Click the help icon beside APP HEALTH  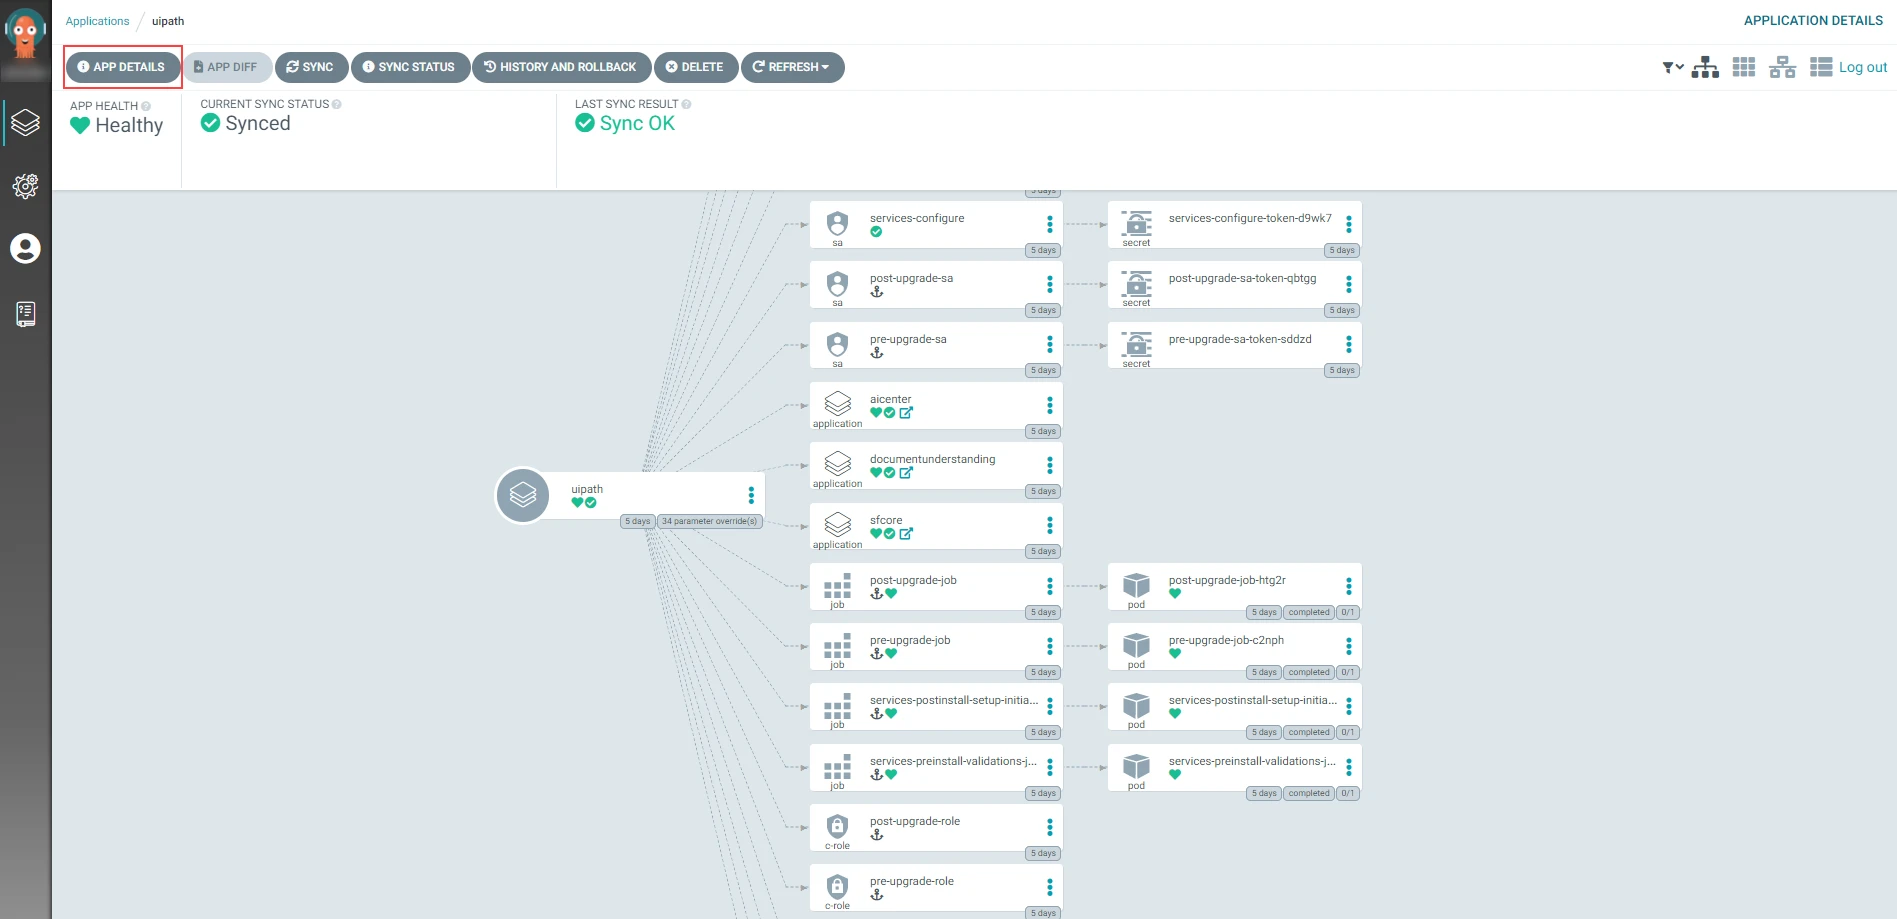[x=146, y=106]
